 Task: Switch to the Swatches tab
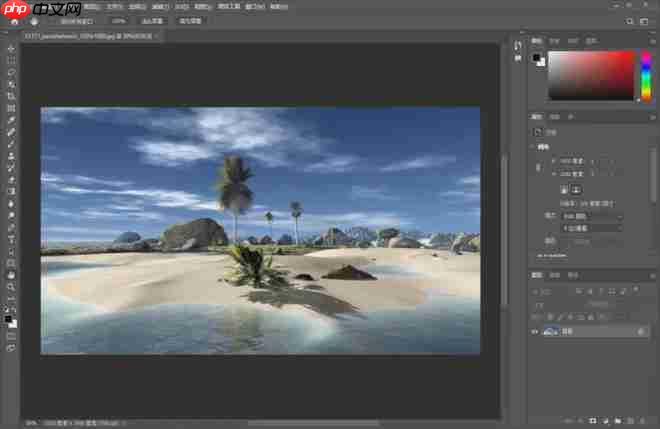tap(554, 41)
